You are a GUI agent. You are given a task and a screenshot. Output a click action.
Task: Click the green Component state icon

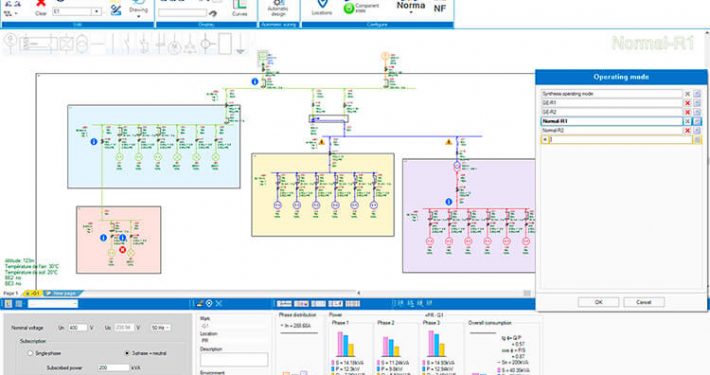349,8
